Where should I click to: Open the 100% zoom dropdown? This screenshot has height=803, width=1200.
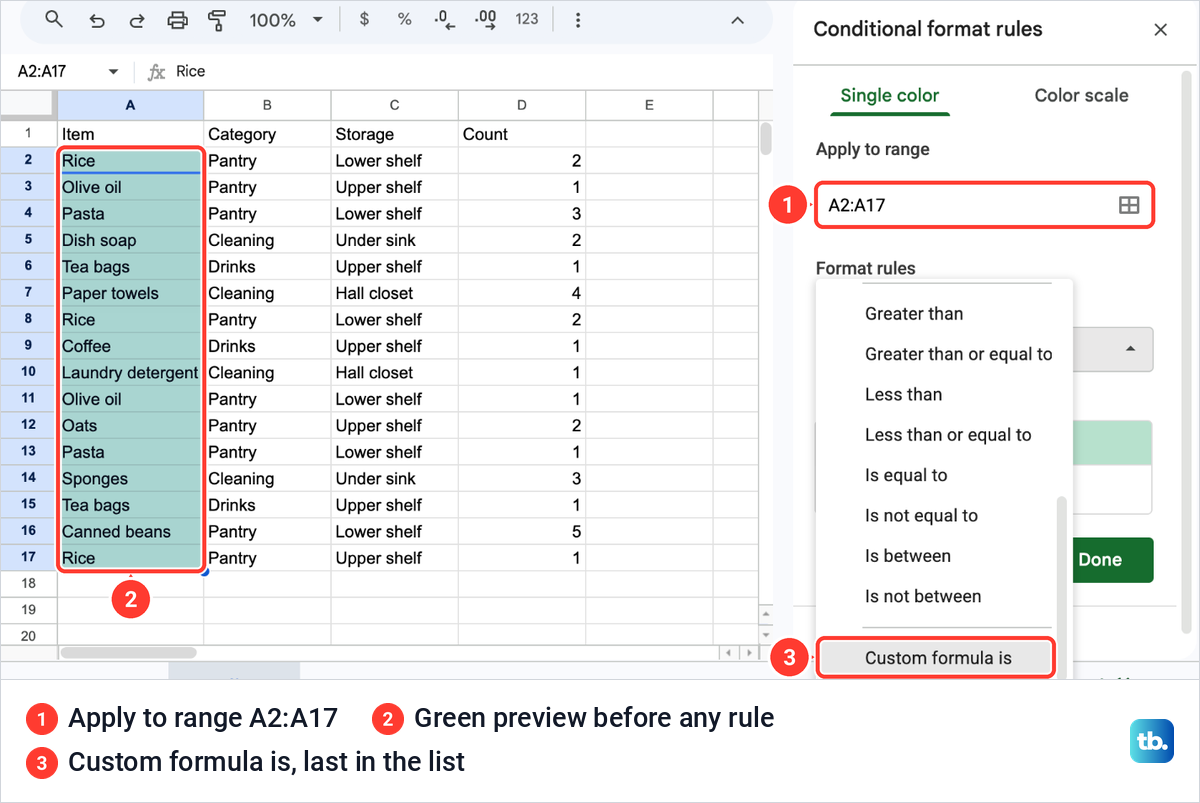click(286, 20)
